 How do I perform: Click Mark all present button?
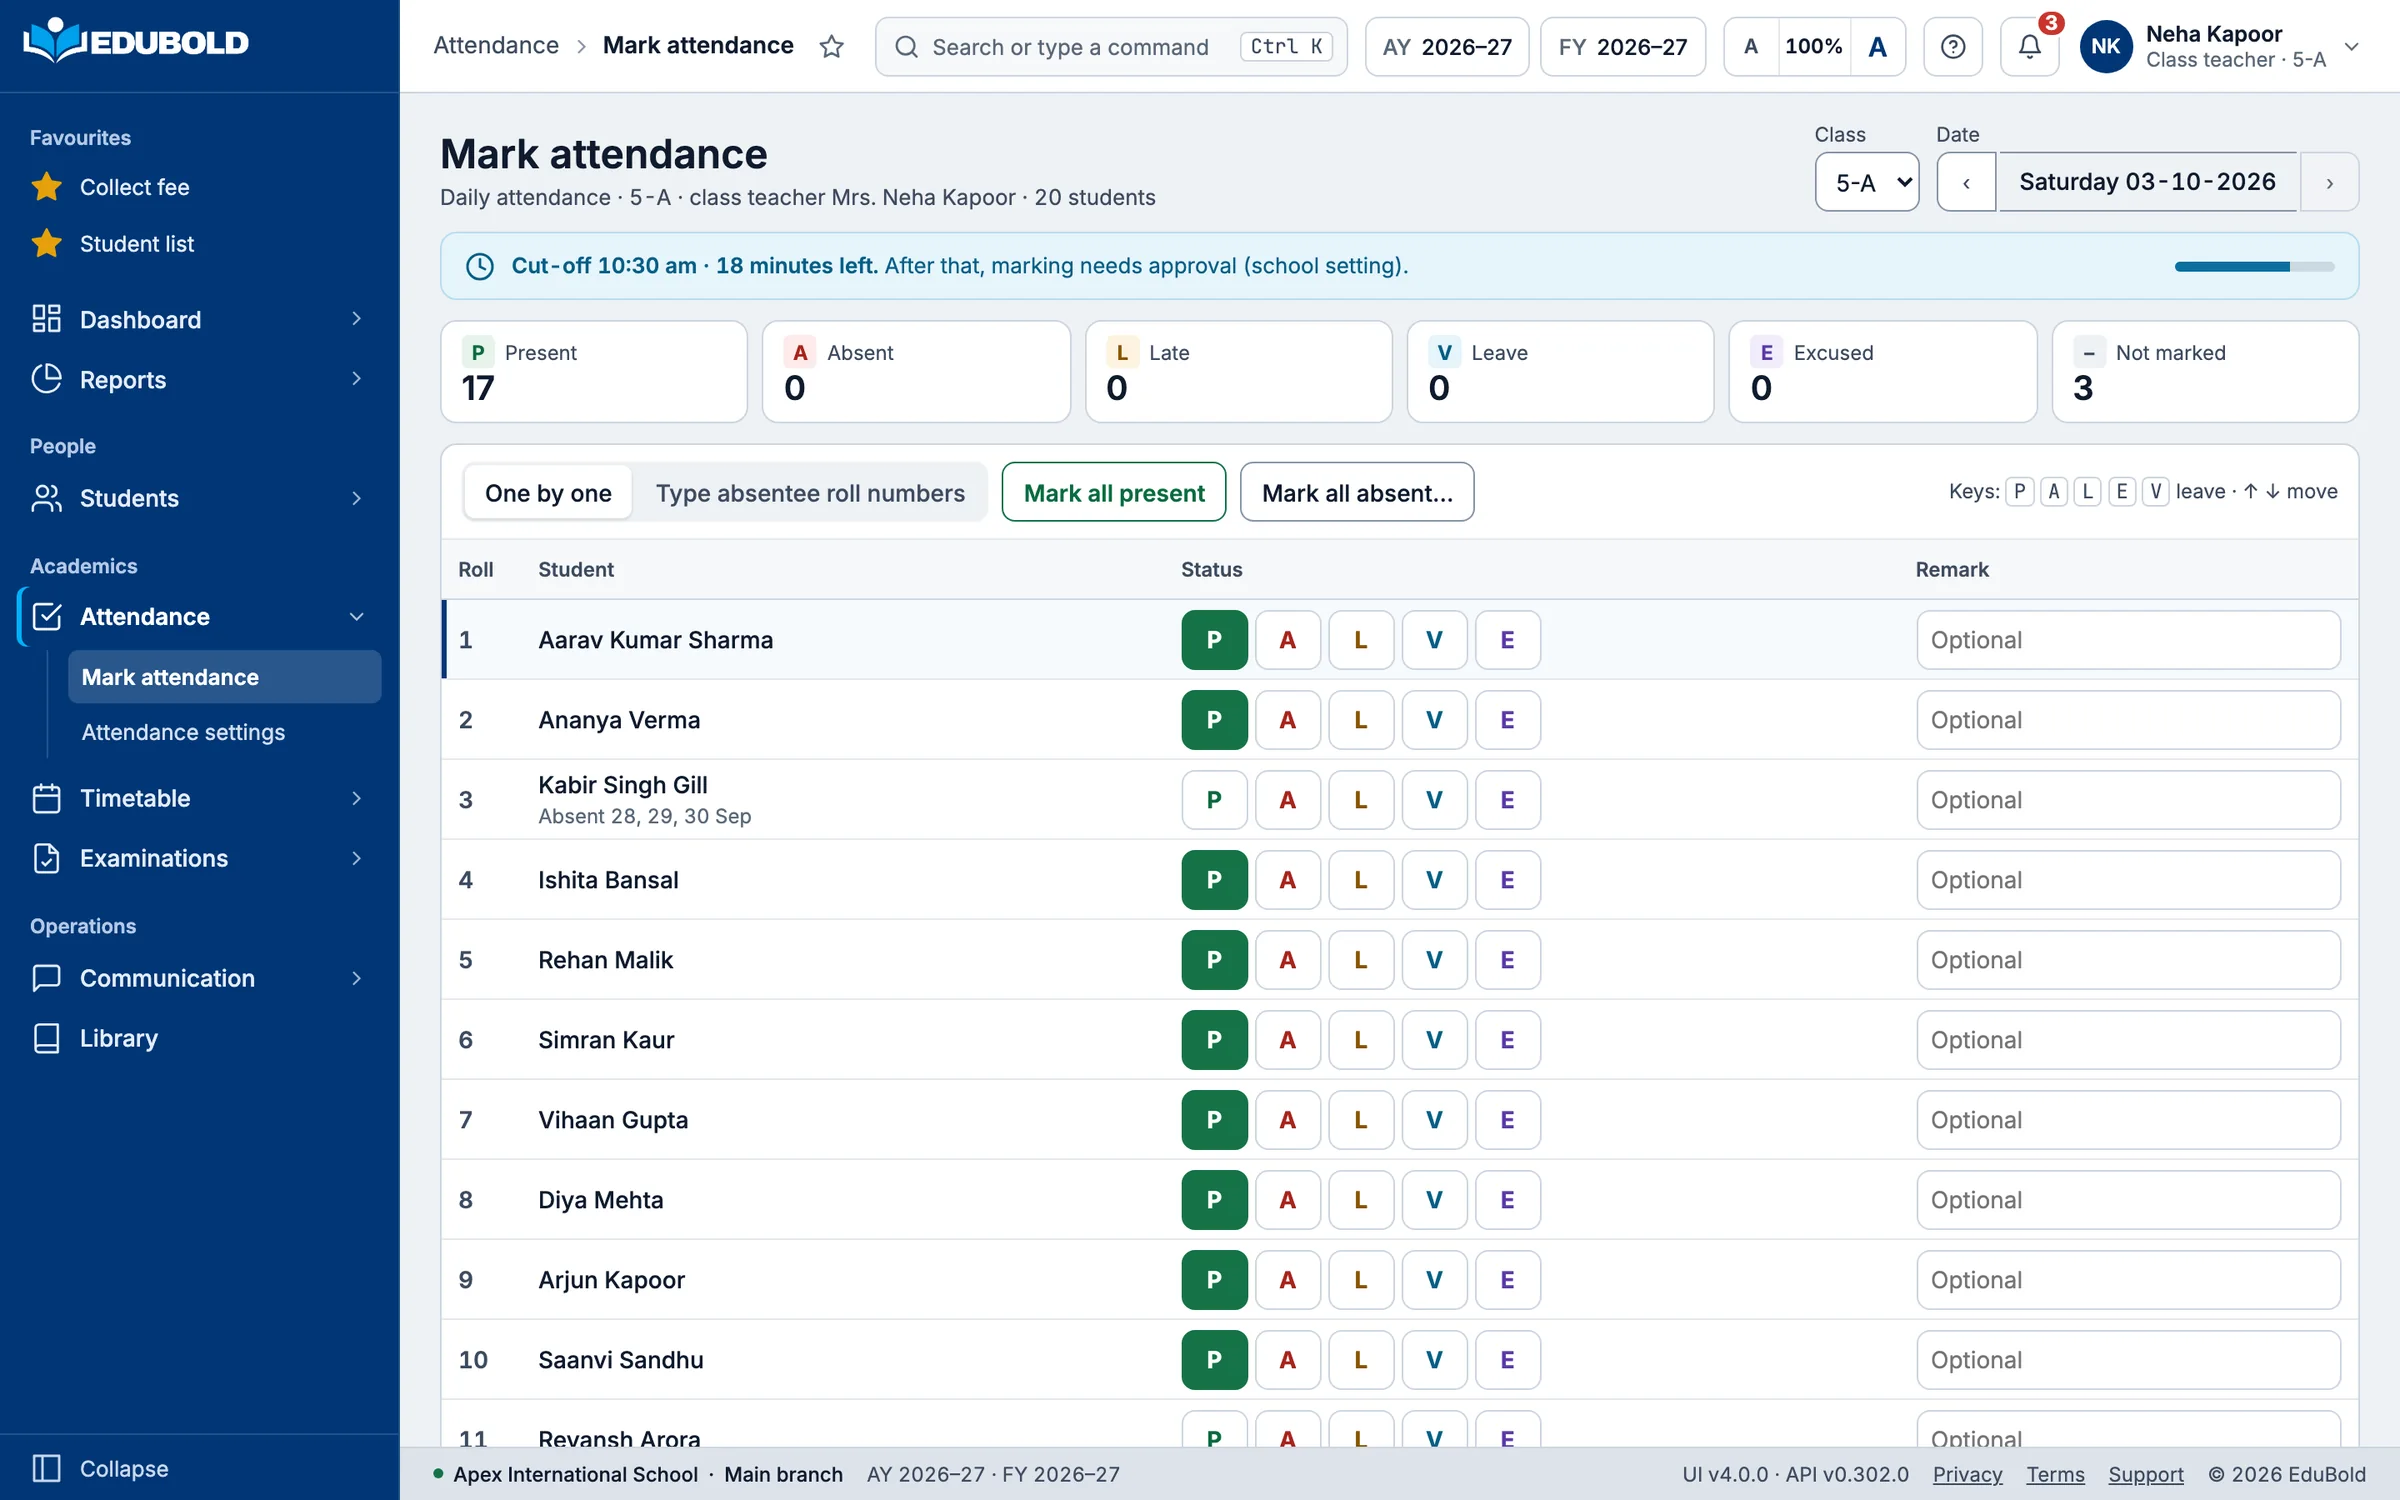(x=1114, y=492)
